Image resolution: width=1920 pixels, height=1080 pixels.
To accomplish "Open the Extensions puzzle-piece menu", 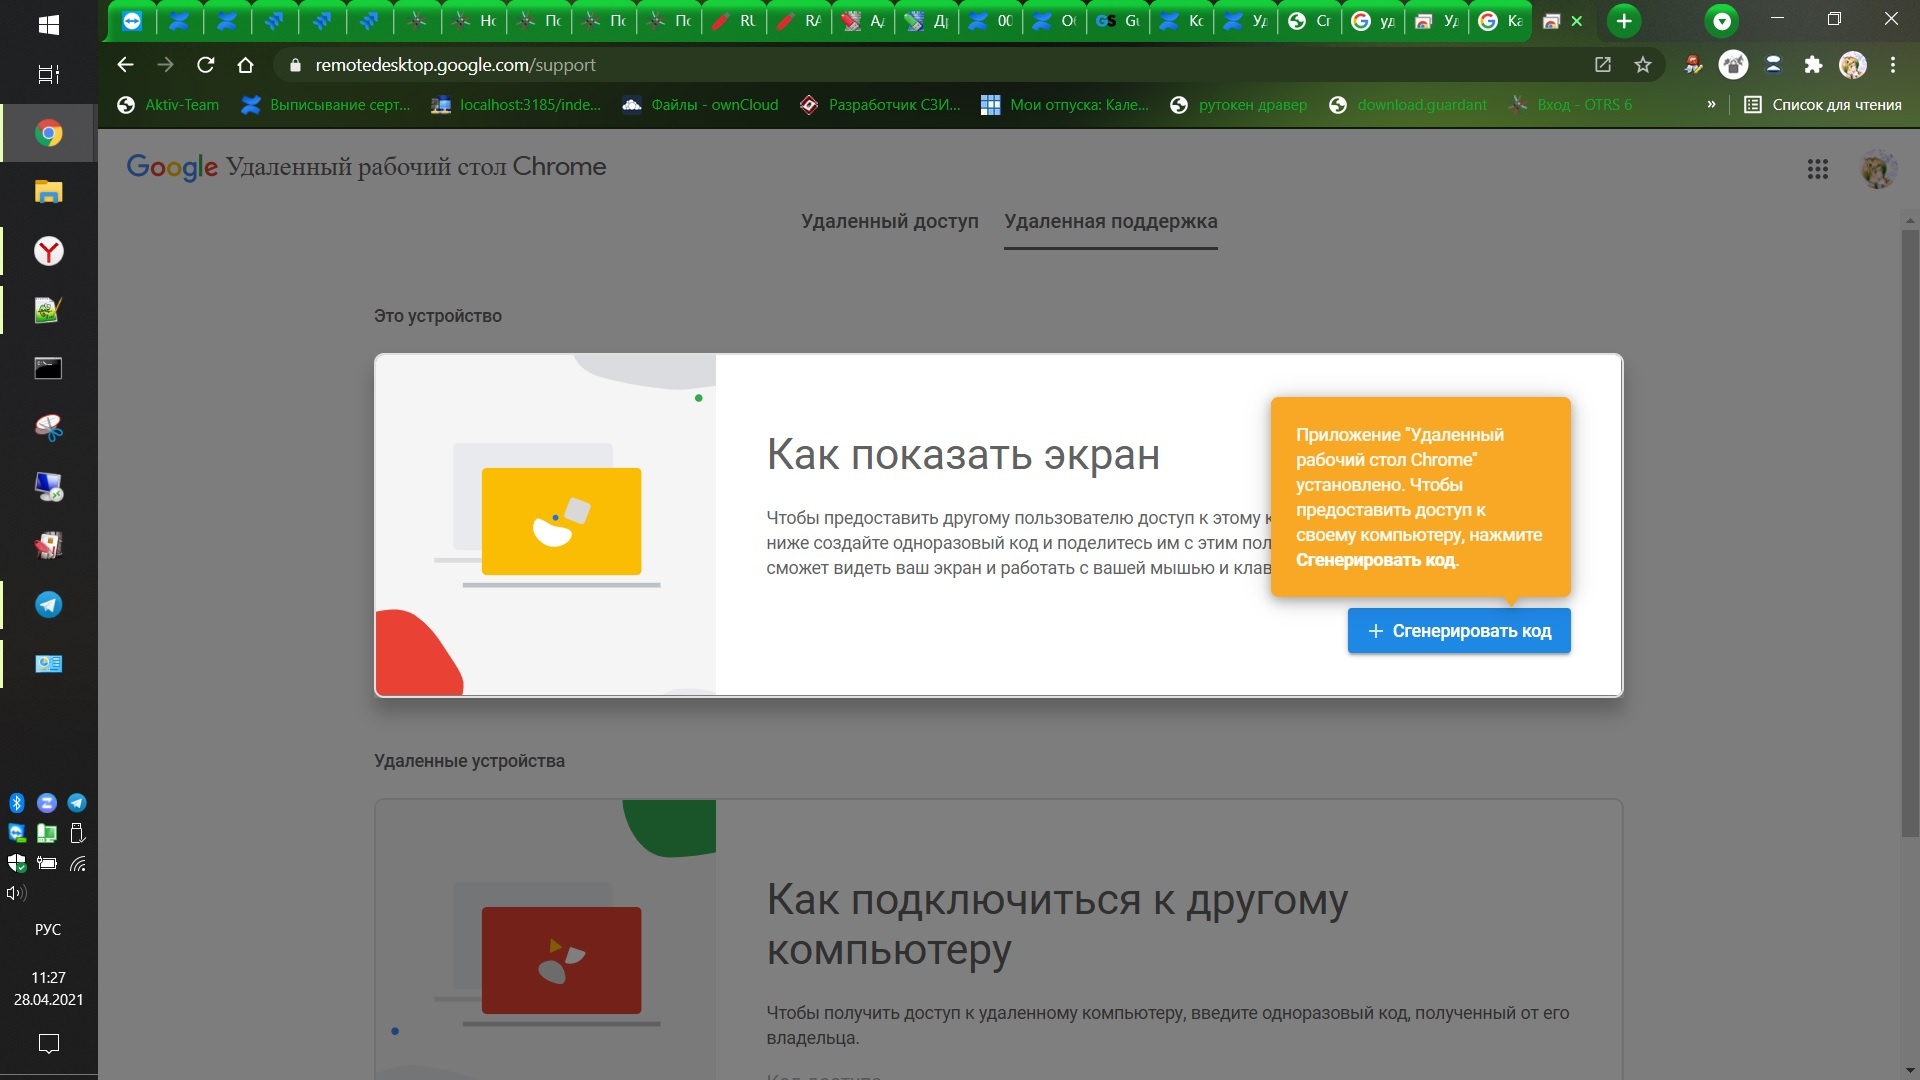I will pyautogui.click(x=1813, y=65).
